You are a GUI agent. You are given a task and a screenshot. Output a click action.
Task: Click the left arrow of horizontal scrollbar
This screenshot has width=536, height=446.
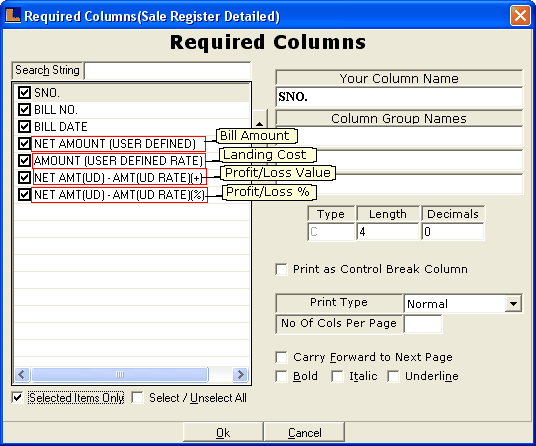click(22, 374)
